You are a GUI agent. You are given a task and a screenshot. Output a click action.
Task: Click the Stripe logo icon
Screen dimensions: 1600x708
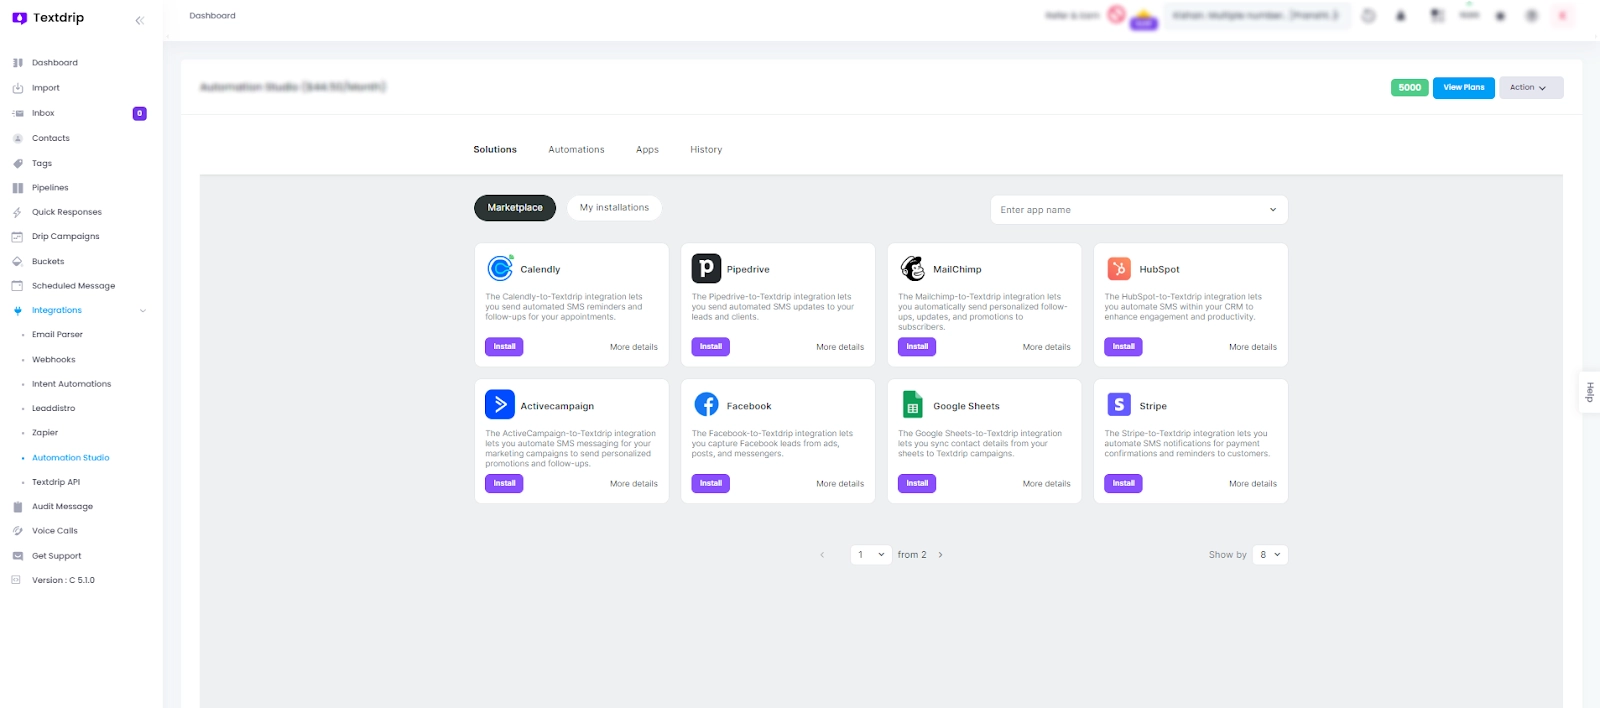click(1119, 404)
